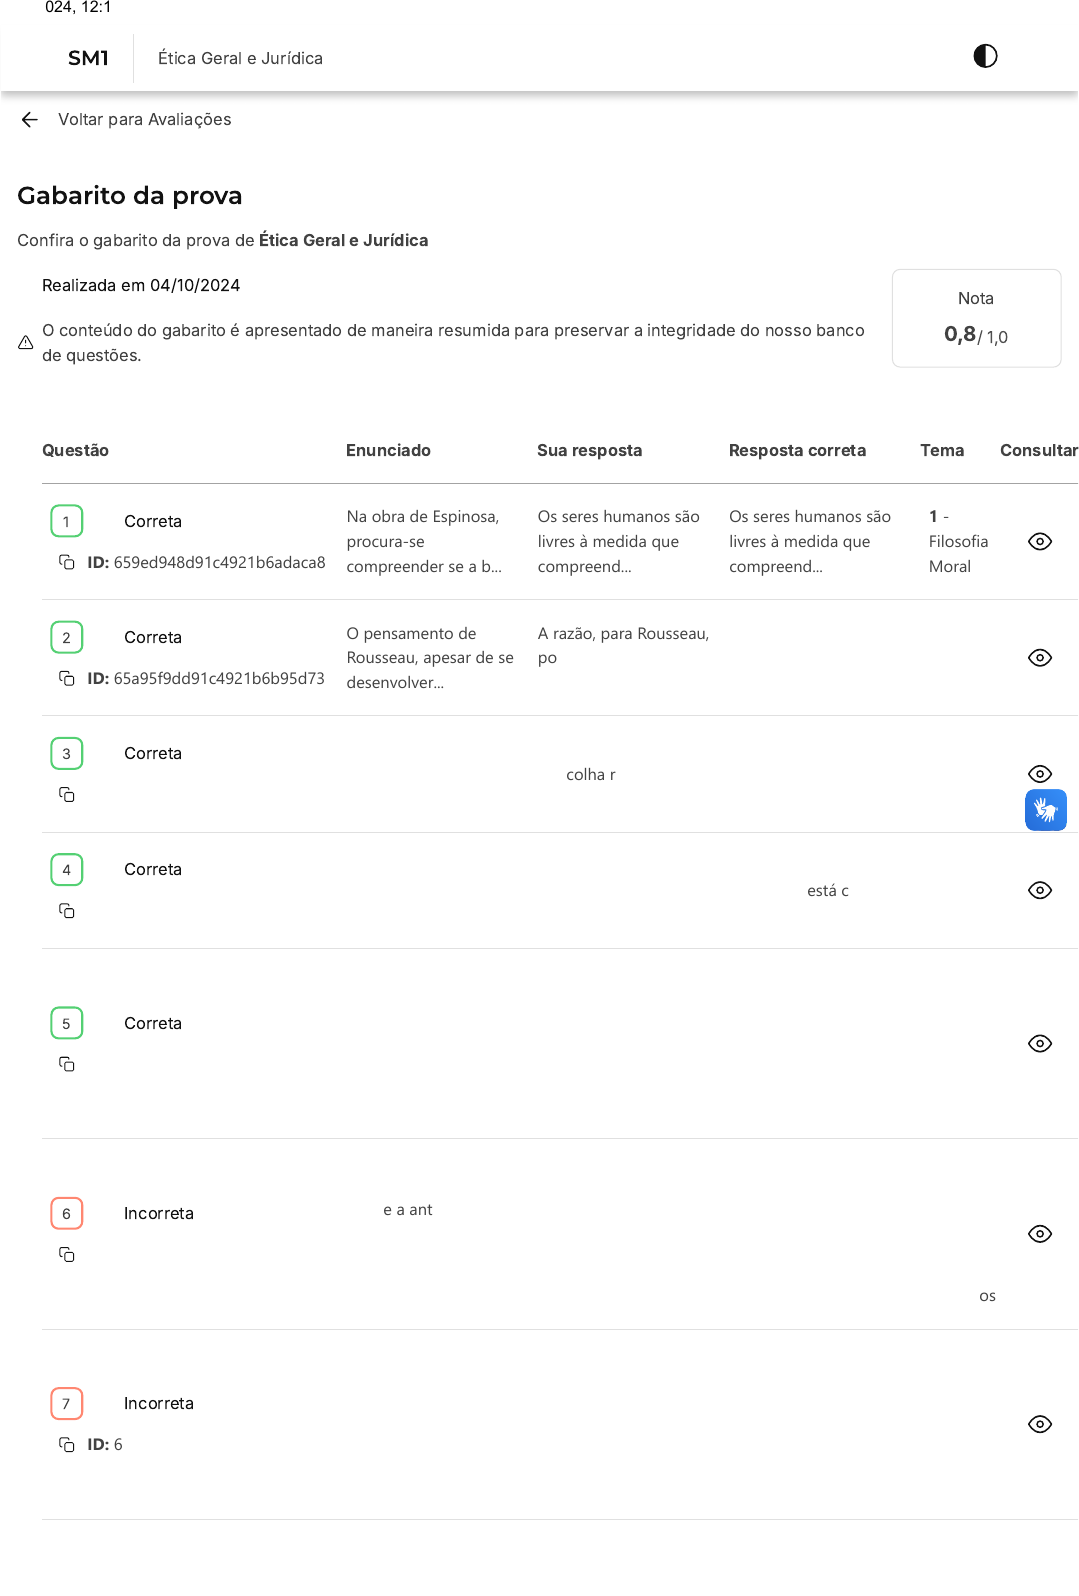Screen dimensions: 1079x1596
Task: View details of question 1 with eye icon
Action: pos(1040,542)
